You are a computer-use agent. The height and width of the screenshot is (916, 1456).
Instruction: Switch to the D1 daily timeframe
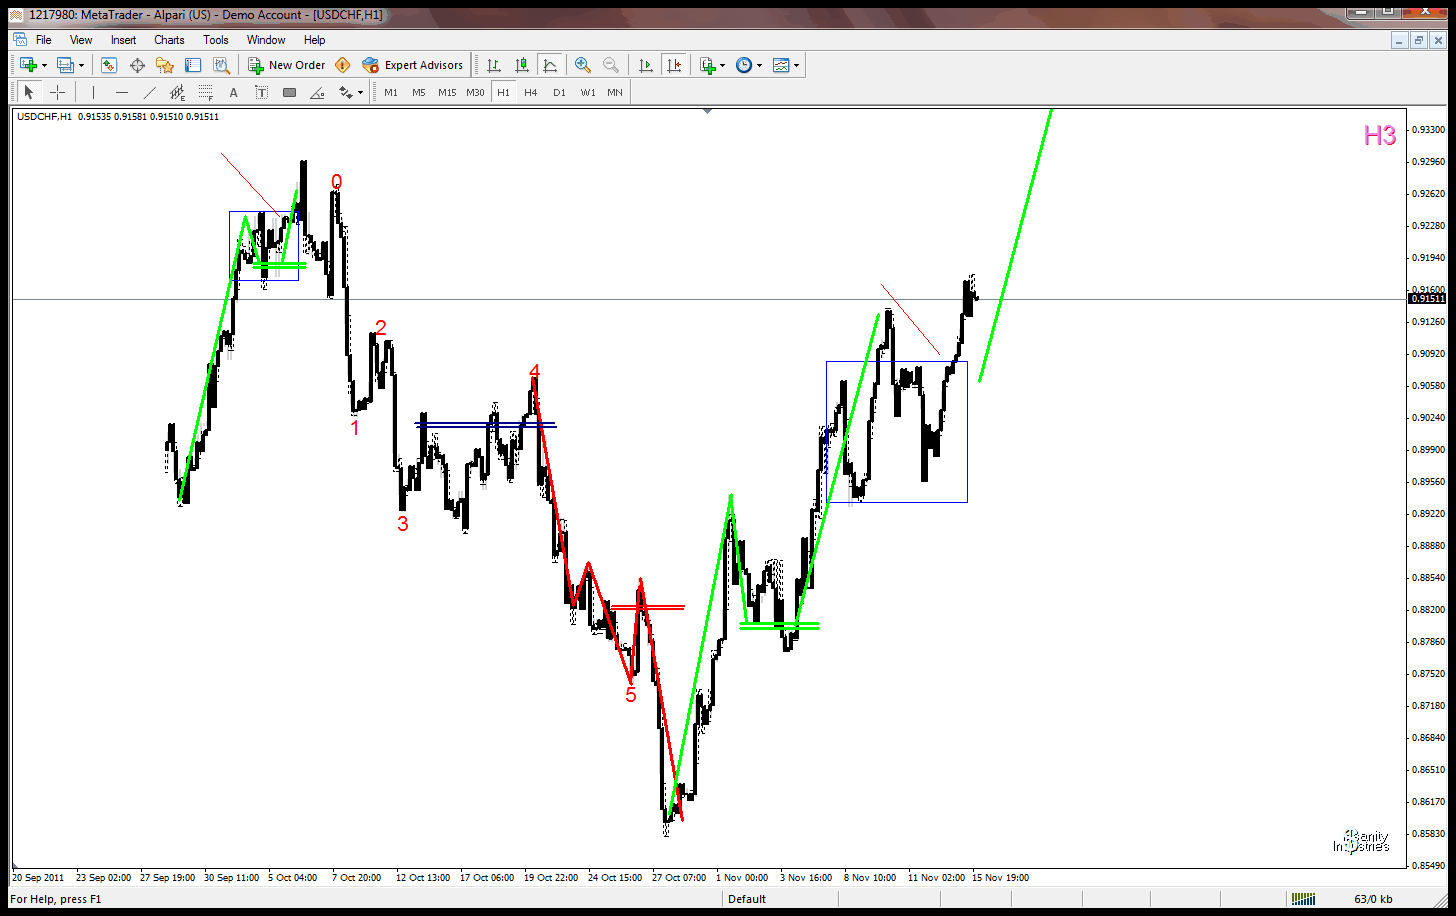click(559, 92)
